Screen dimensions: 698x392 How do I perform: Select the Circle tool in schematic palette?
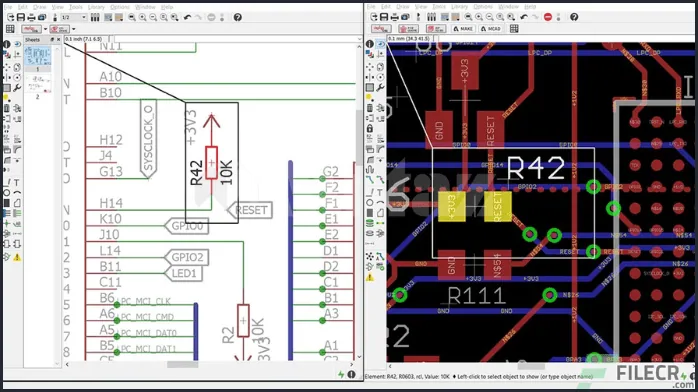pos(7,193)
